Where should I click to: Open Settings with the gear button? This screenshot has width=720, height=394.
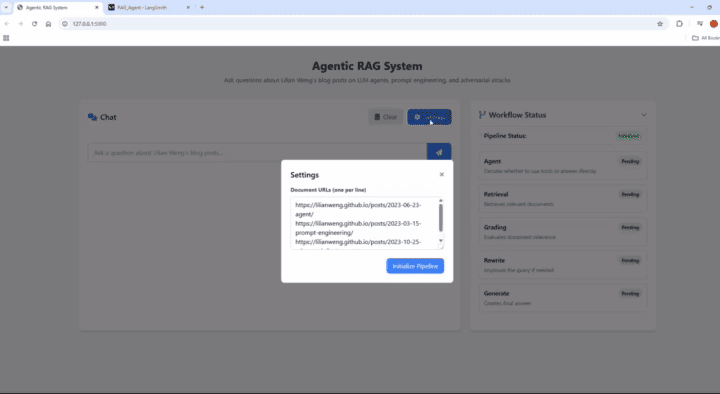429,117
